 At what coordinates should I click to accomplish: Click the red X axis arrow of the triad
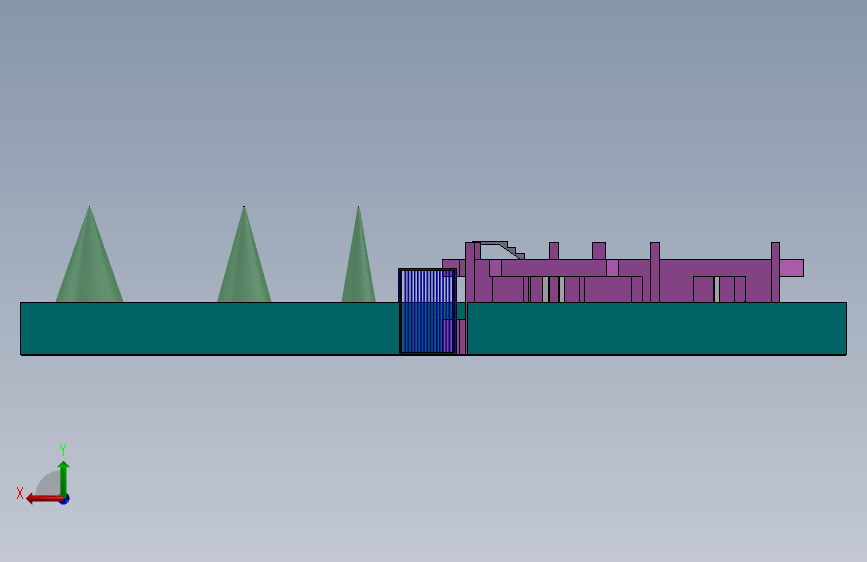coord(44,499)
